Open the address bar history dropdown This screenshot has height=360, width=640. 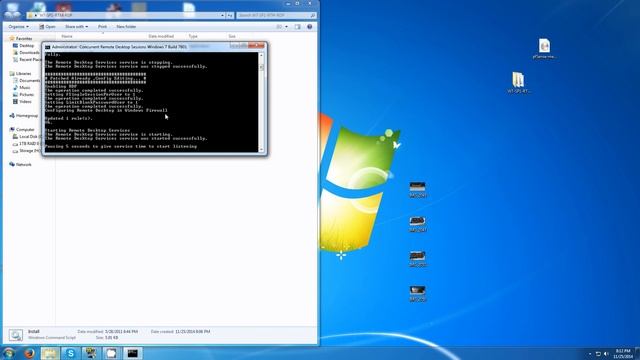(x=222, y=15)
